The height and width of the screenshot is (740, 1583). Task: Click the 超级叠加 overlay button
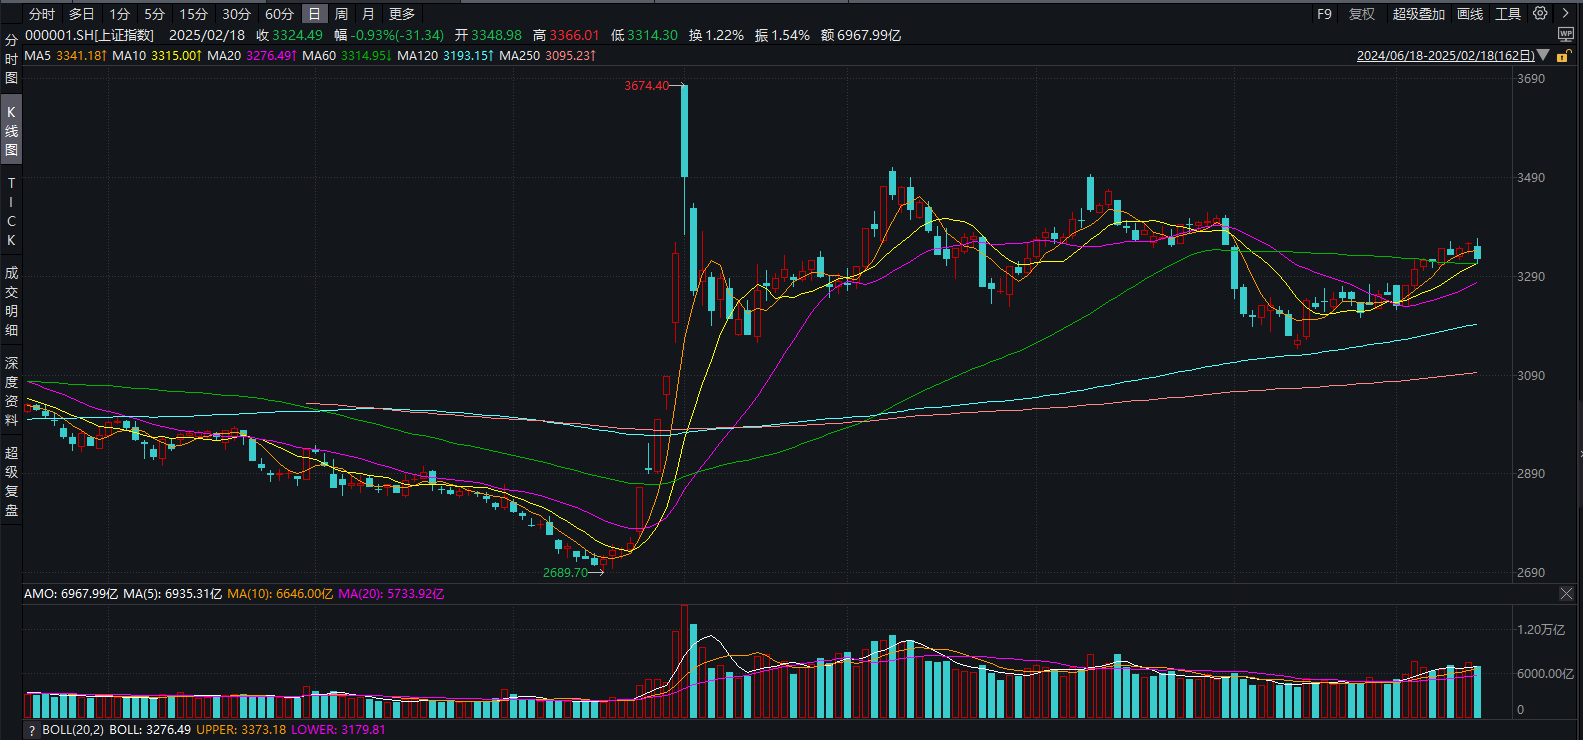pos(1418,14)
